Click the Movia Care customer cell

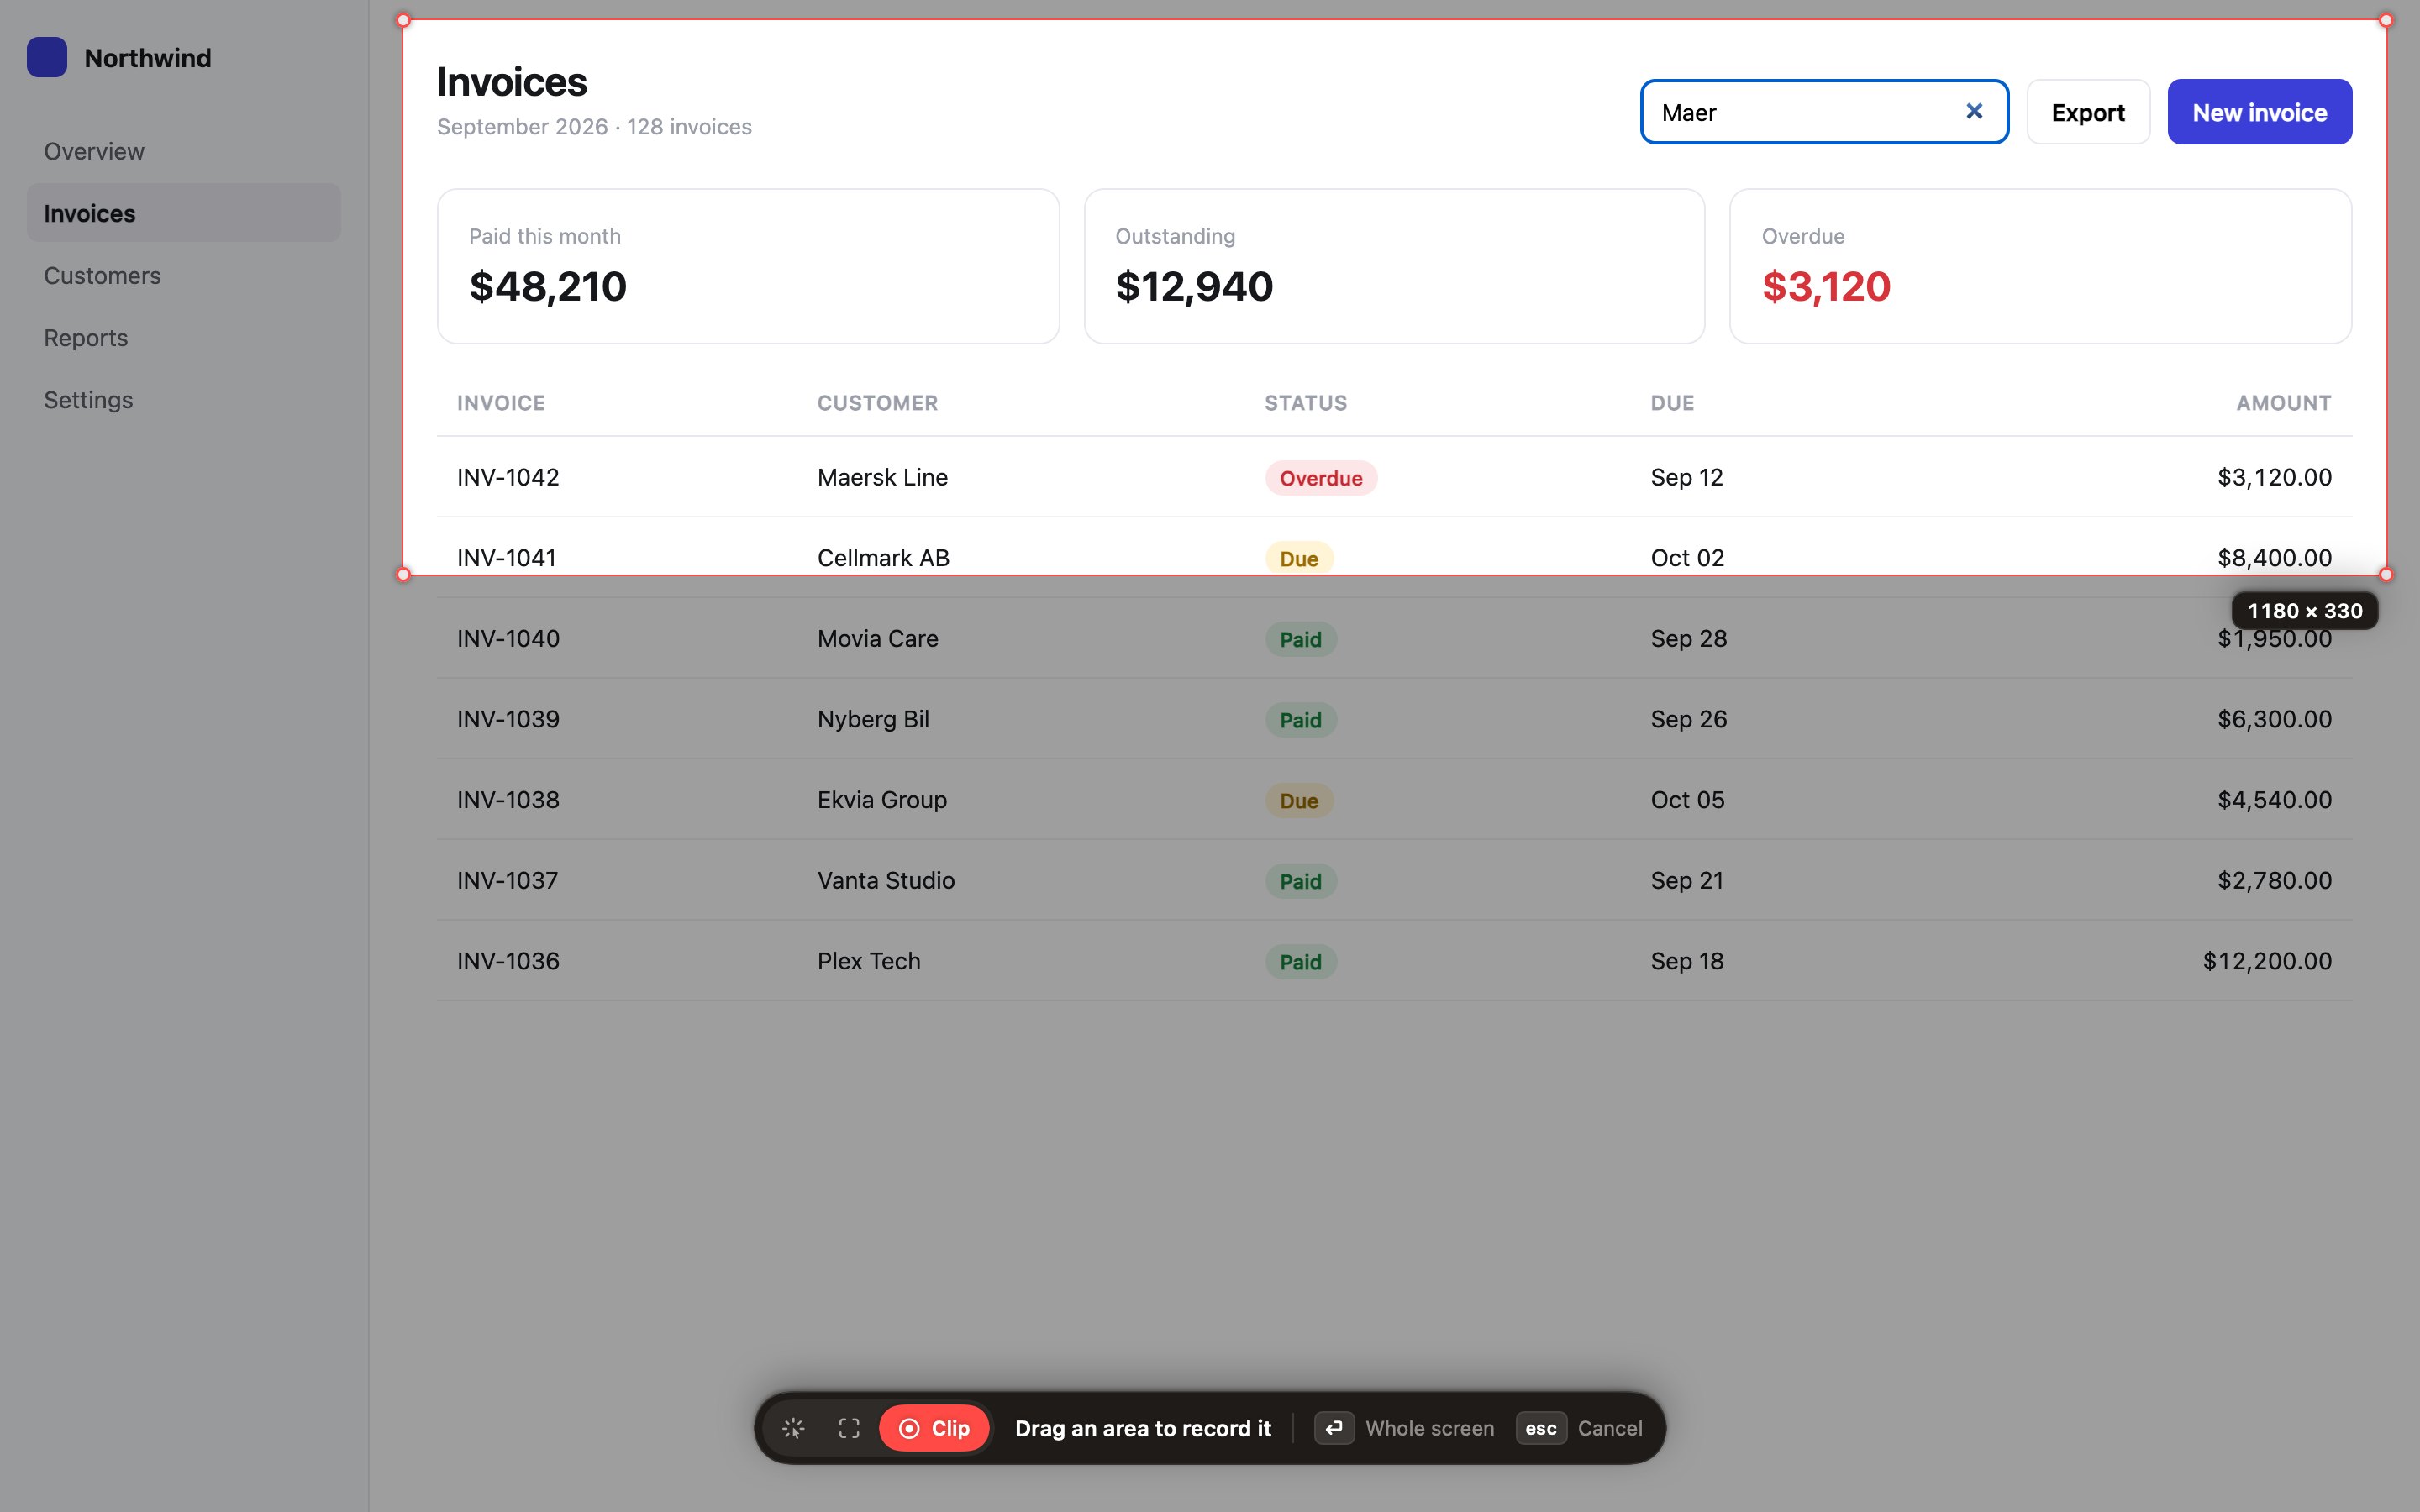[x=877, y=638]
